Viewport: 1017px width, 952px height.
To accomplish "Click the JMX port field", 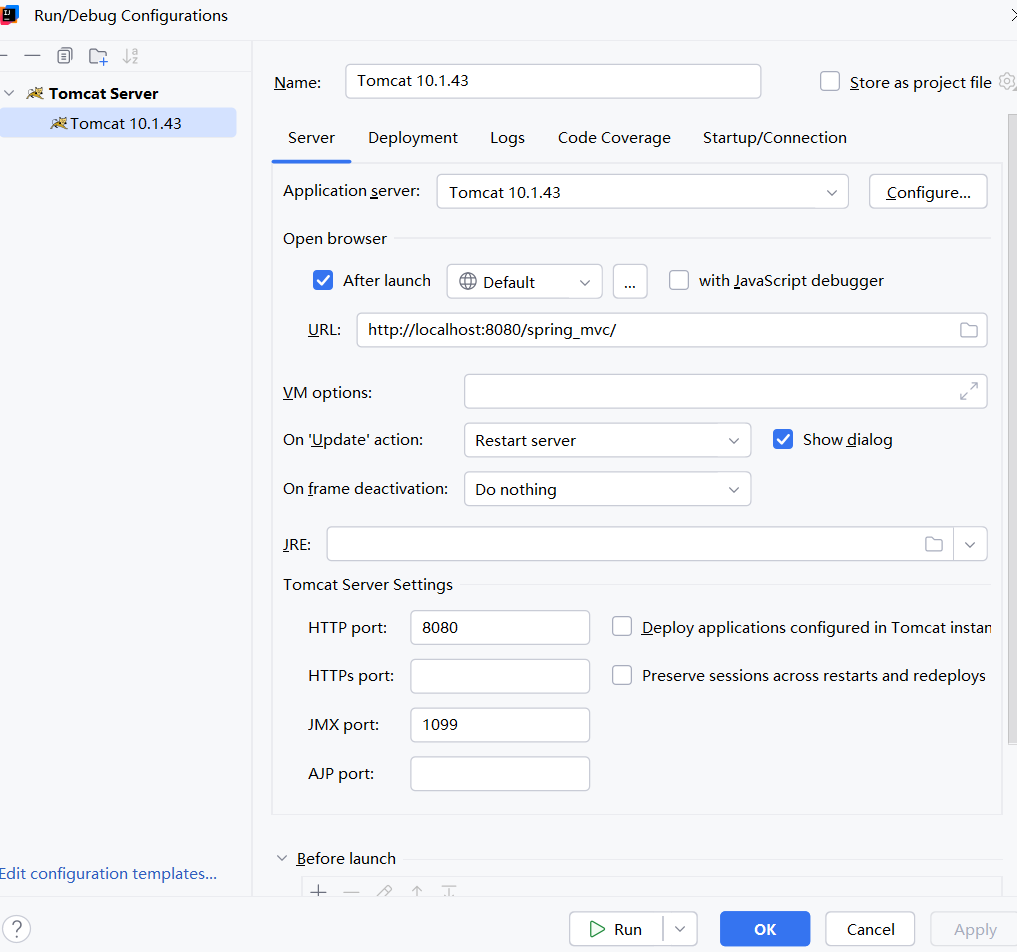I will 499,724.
